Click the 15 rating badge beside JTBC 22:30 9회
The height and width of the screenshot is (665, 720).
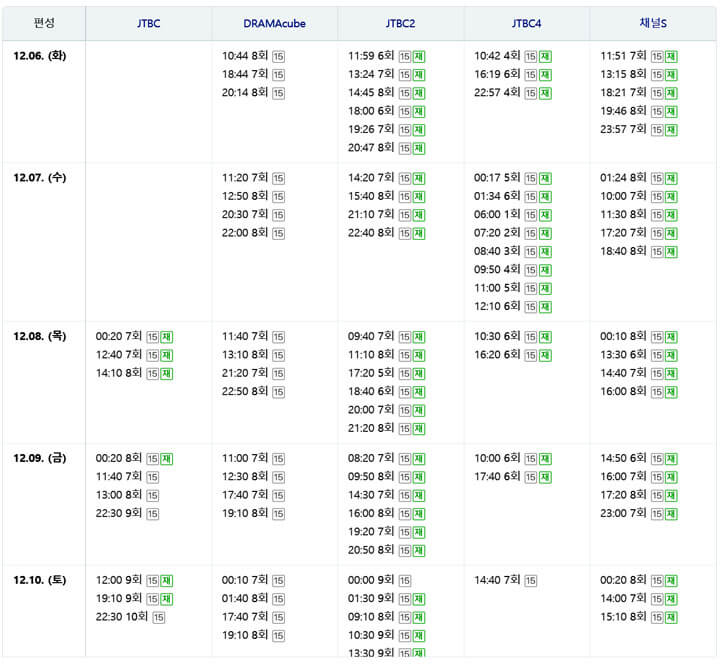pos(152,514)
